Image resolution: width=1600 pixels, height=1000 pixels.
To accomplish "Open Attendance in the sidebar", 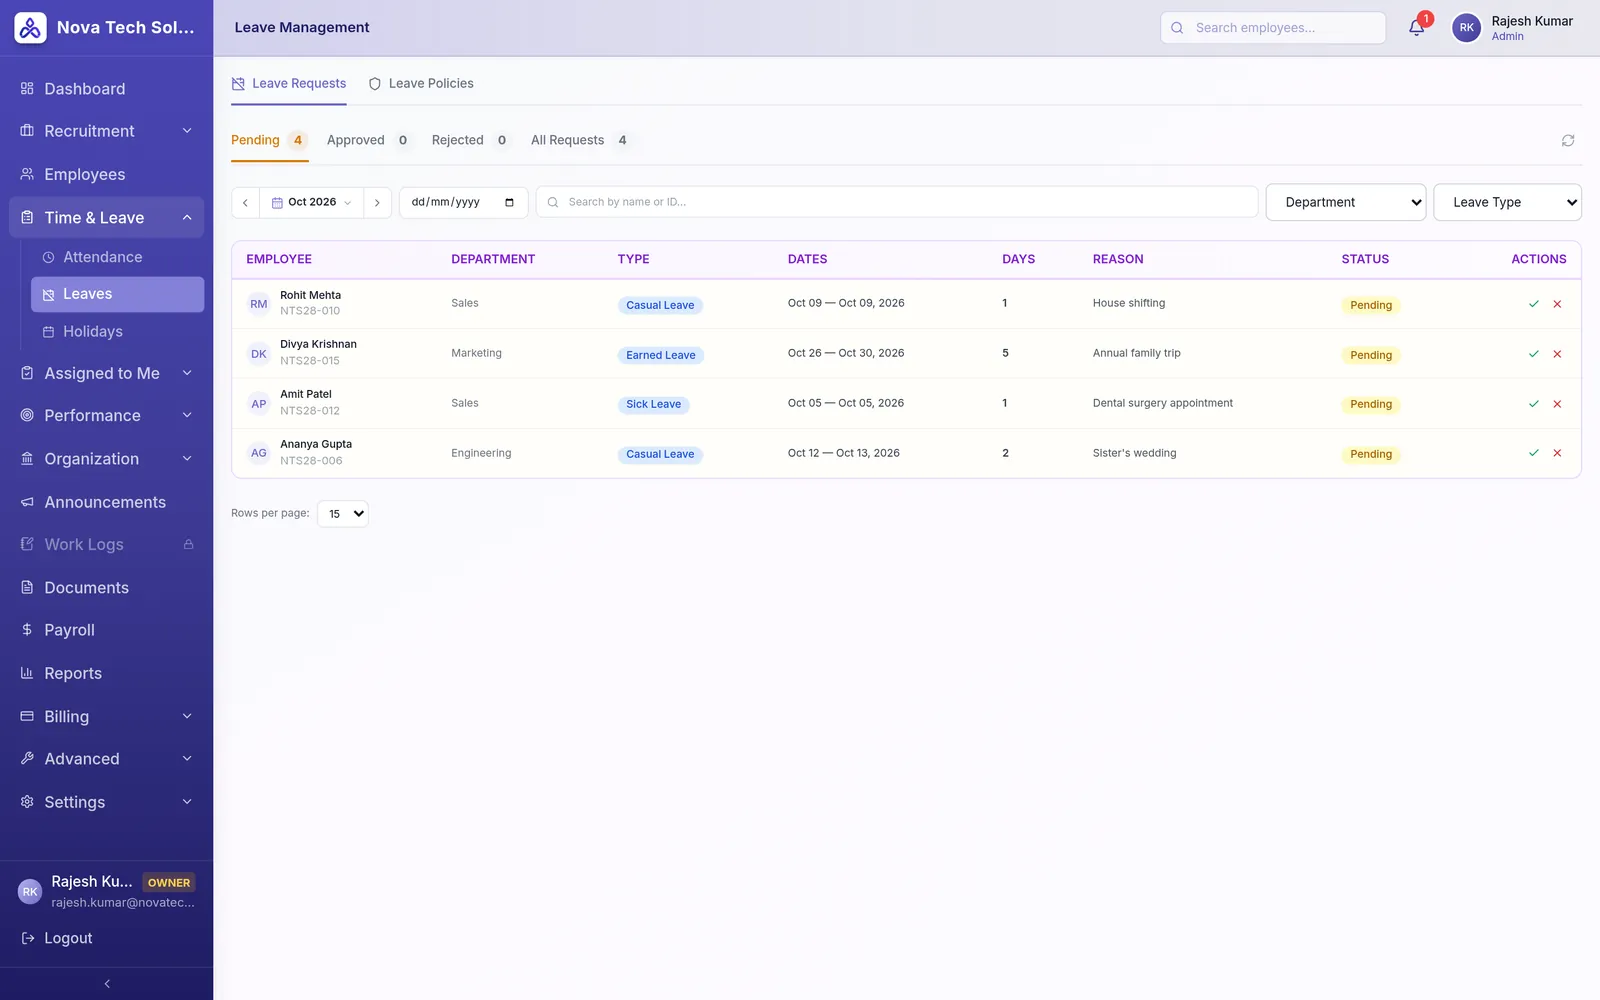I will coord(117,257).
